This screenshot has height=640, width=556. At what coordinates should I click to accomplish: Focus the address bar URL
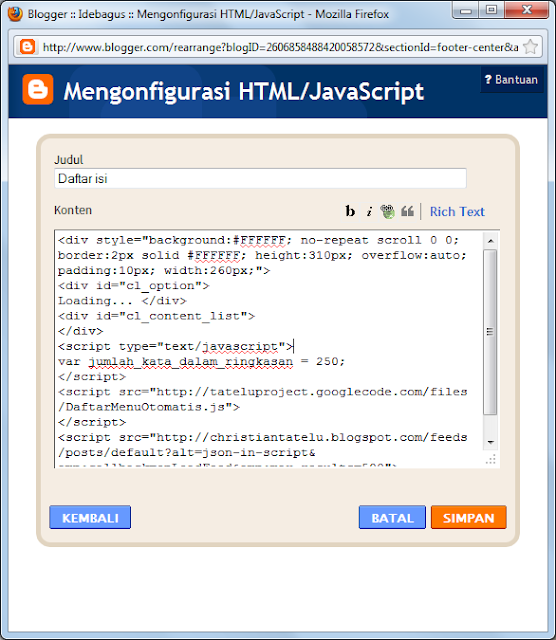tap(281, 47)
